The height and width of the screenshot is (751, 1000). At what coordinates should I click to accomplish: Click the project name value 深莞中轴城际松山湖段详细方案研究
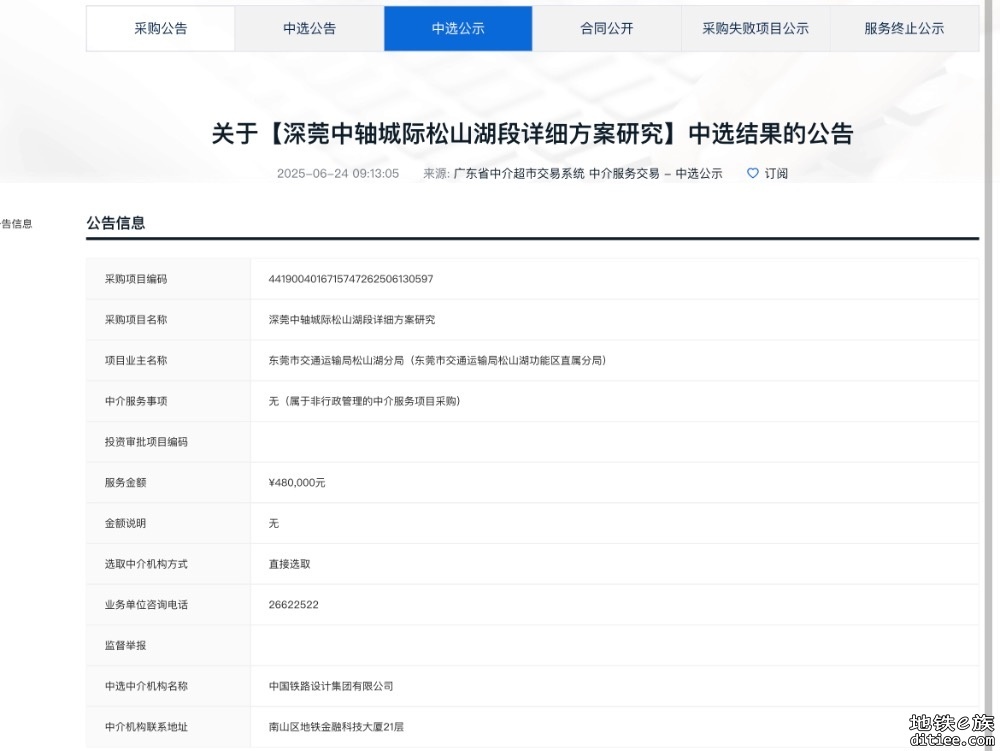point(351,319)
